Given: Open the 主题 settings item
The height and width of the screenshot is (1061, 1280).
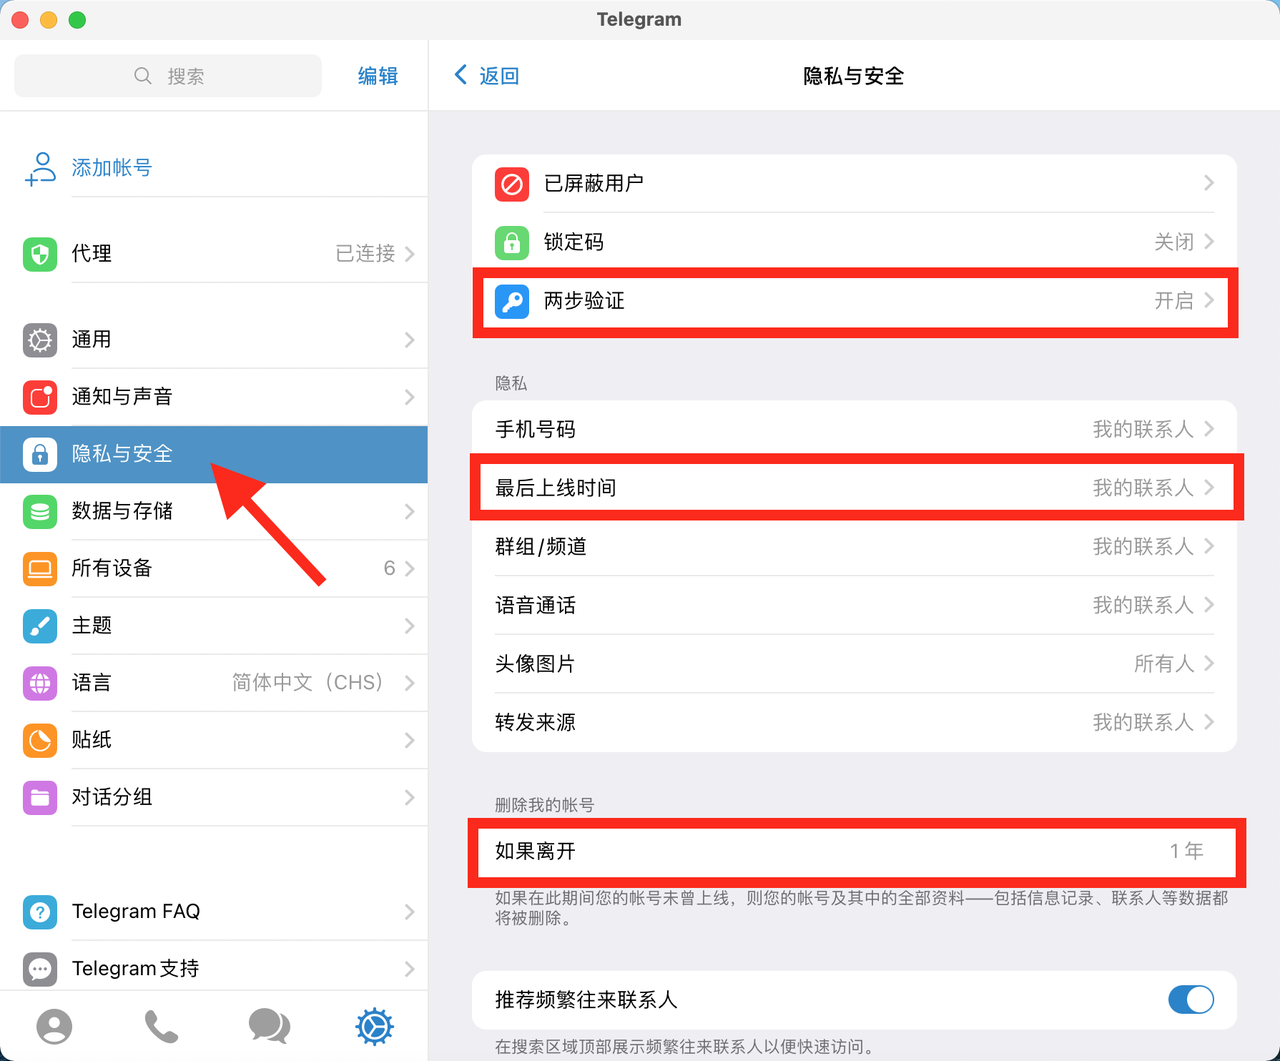Looking at the screenshot, I should point(214,625).
